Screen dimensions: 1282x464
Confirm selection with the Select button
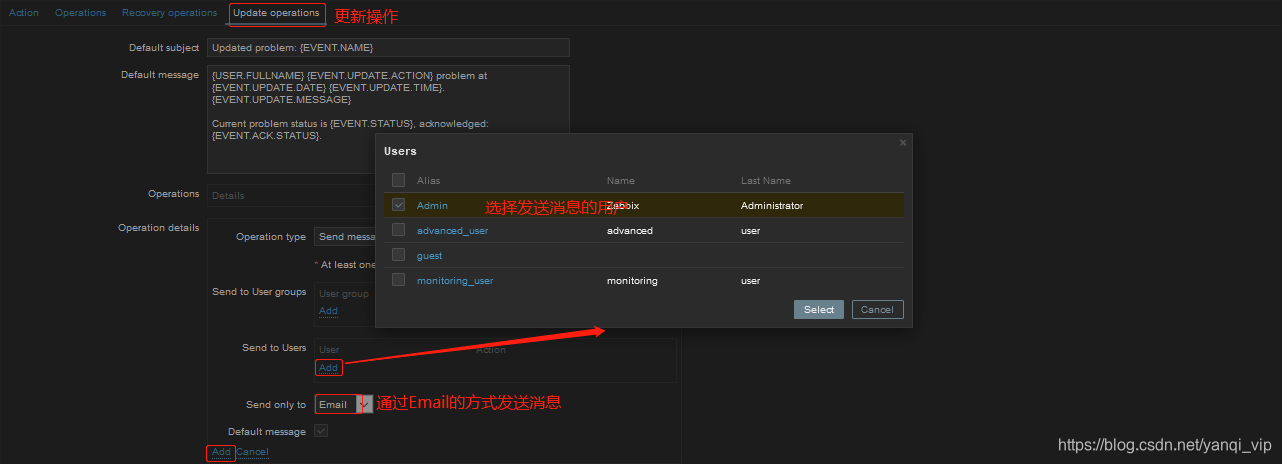tap(819, 310)
